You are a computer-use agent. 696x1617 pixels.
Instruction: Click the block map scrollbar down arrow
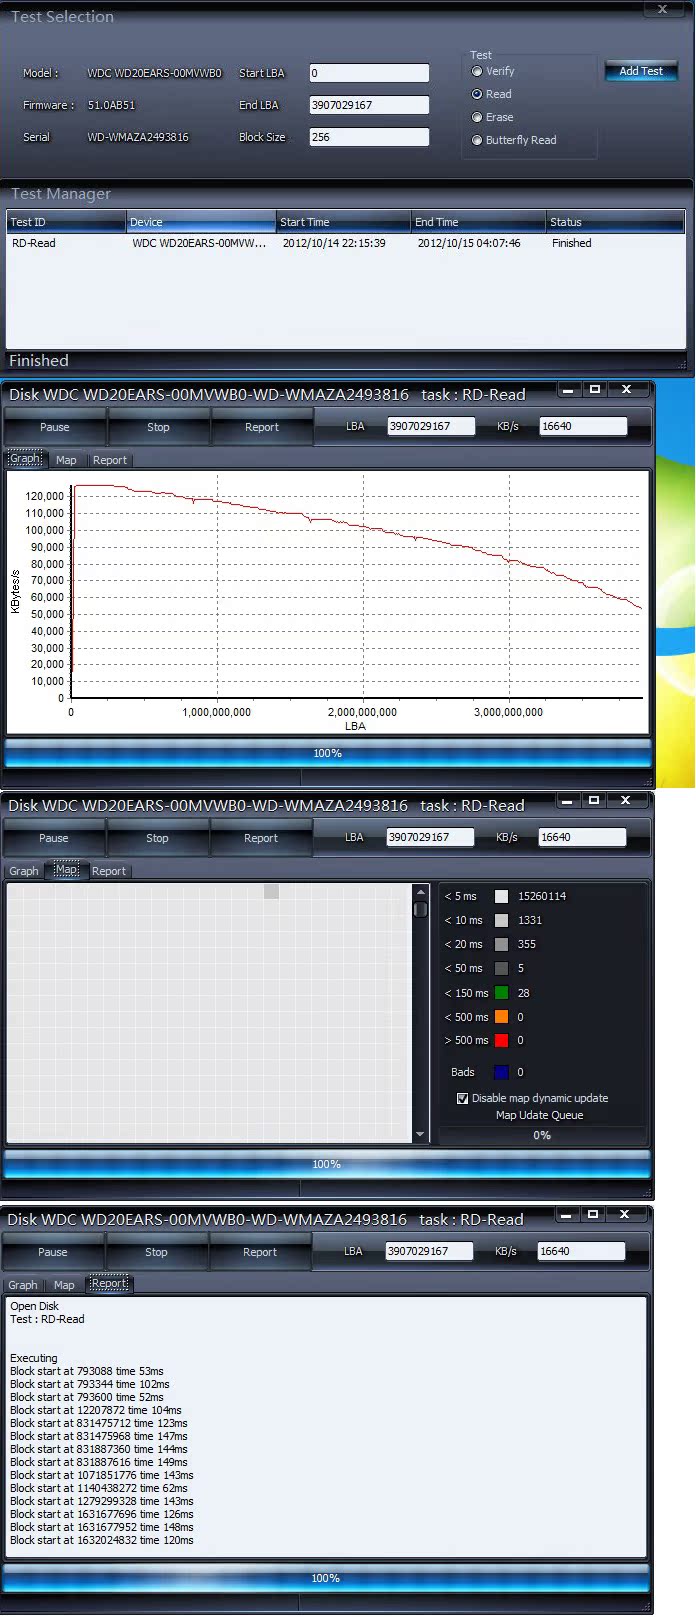coord(420,1135)
